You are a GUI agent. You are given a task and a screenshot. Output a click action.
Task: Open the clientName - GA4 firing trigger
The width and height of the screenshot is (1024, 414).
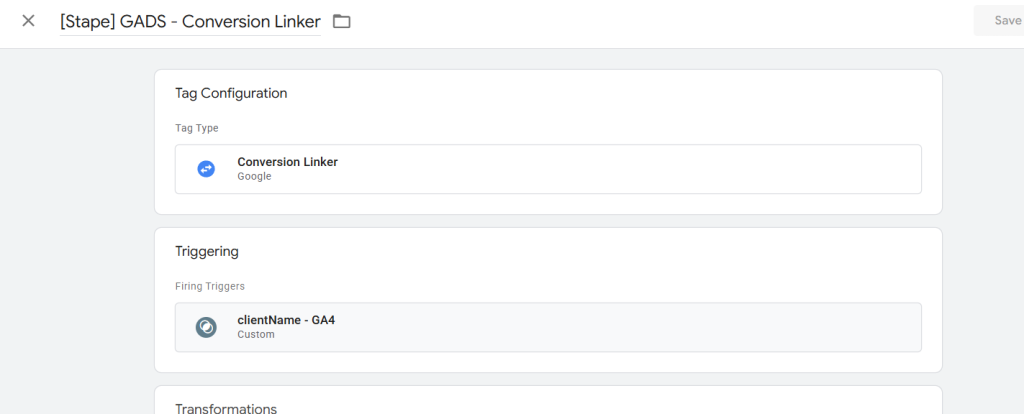coord(286,320)
